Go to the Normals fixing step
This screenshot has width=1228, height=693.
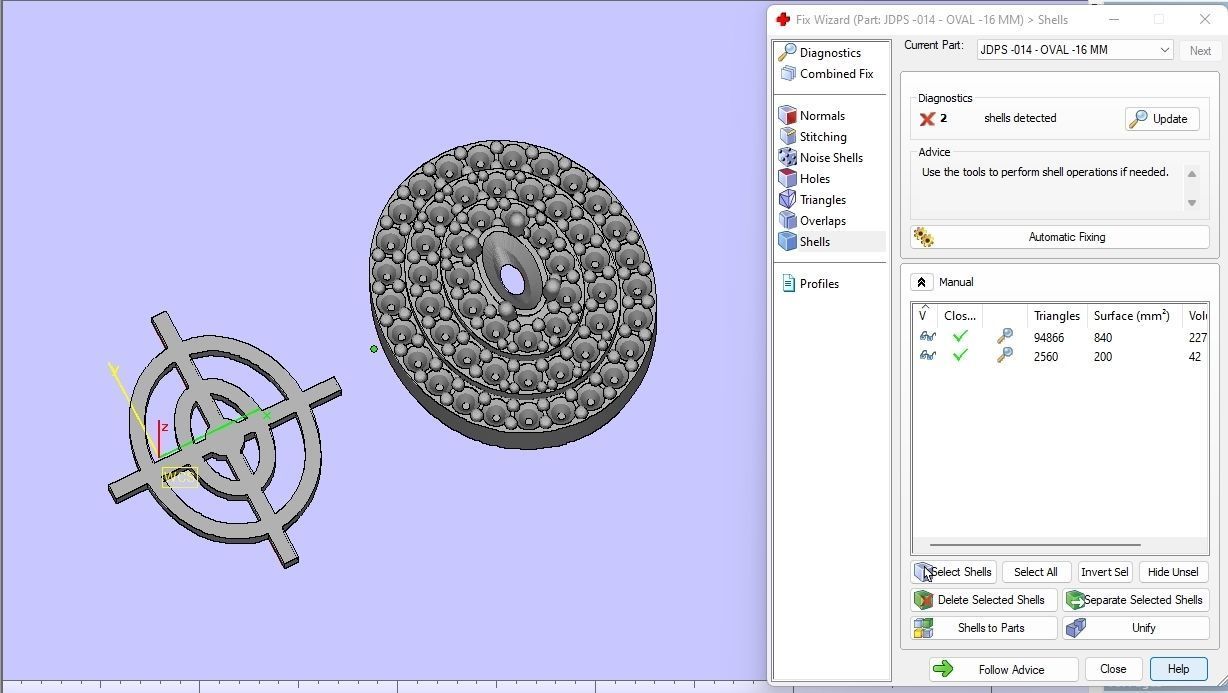[812, 115]
